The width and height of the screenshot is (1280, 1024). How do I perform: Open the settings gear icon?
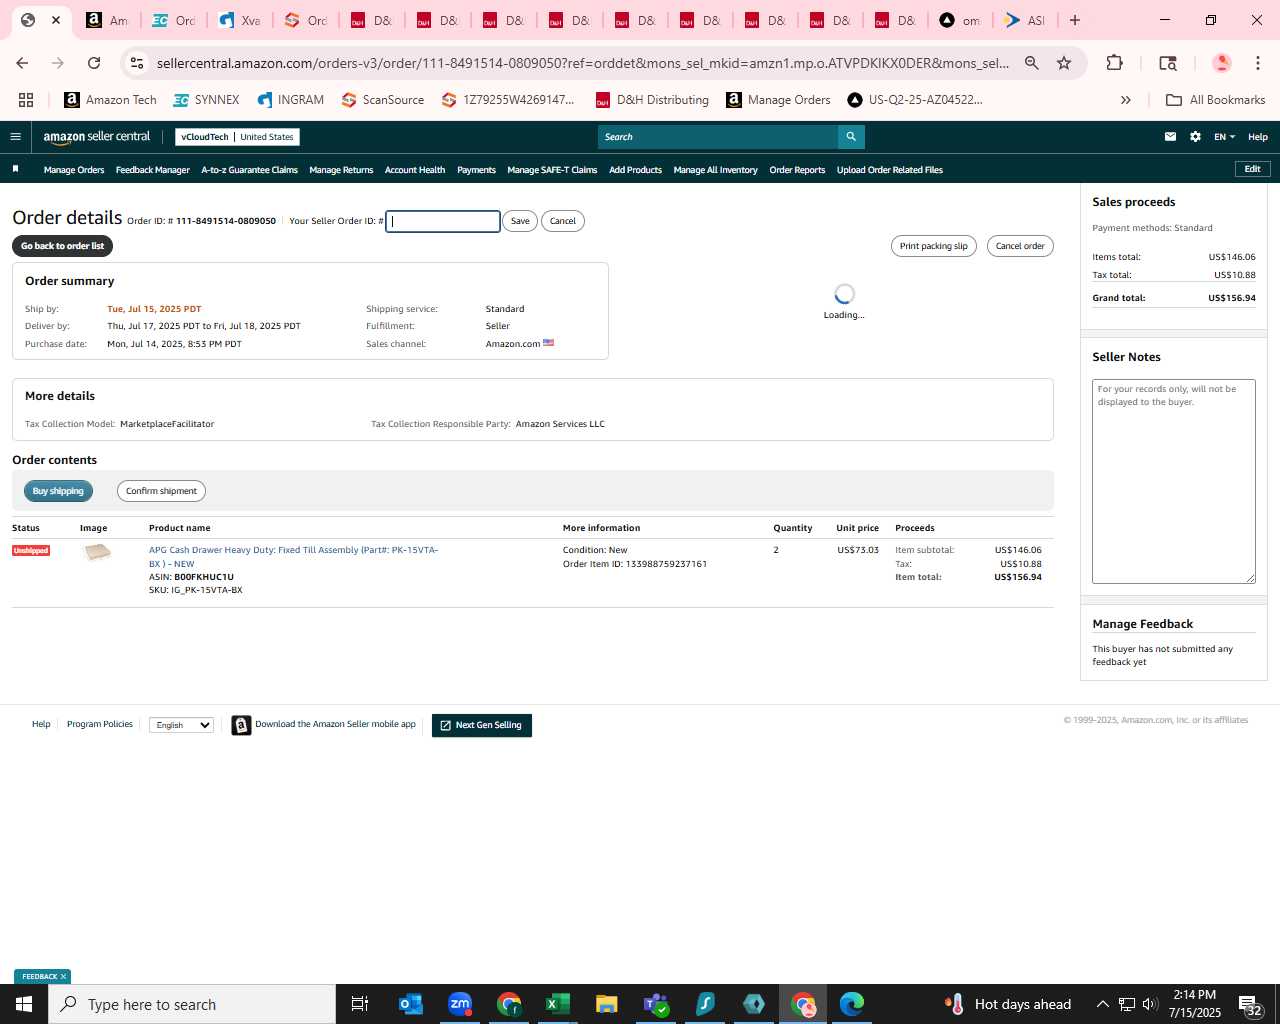[1195, 137]
